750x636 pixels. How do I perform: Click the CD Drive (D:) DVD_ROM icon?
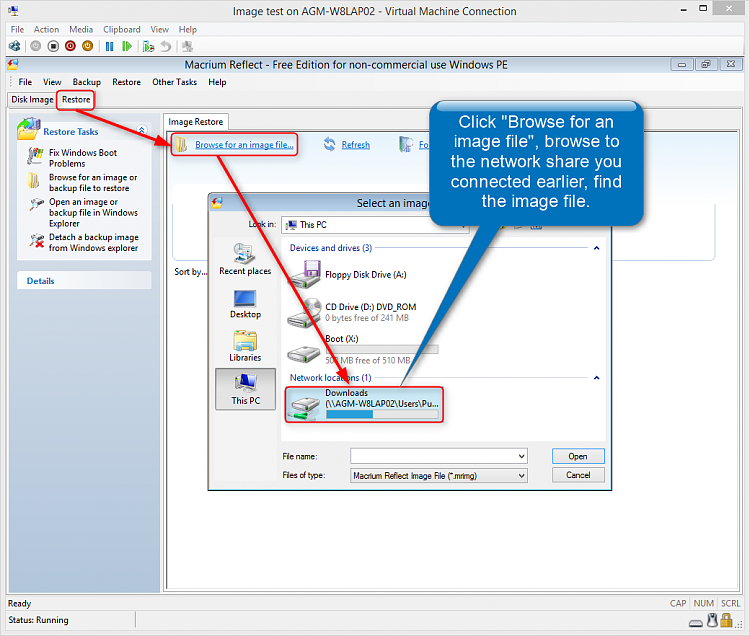tap(305, 313)
